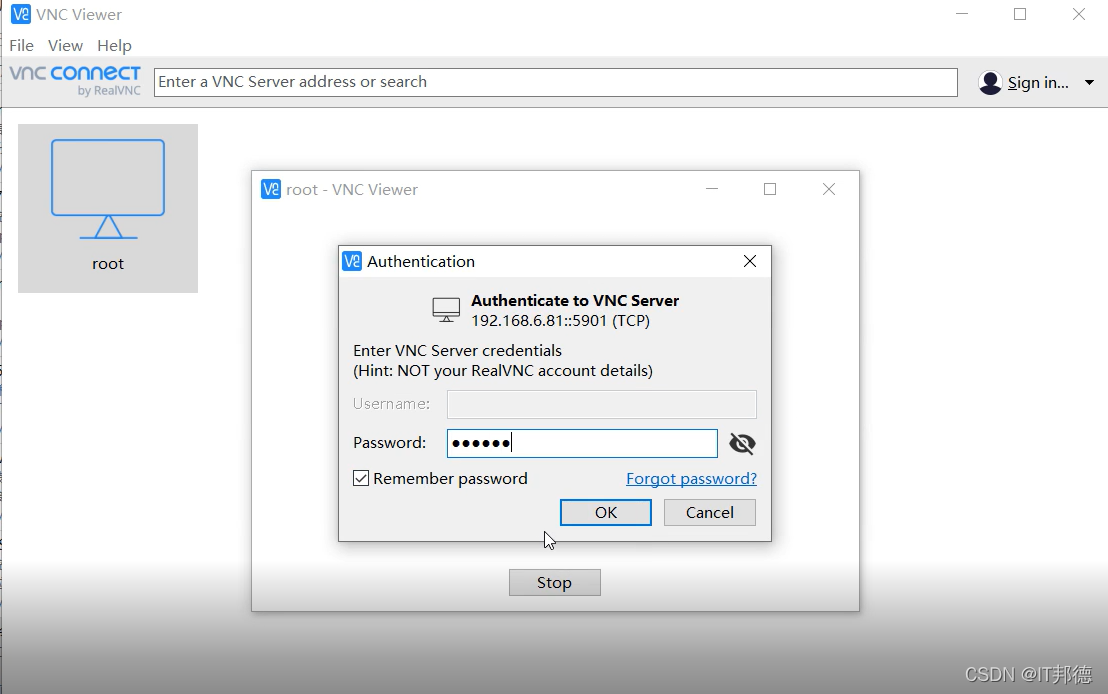1108x694 pixels.
Task: Minimize the root VNC Viewer window
Action: [712, 189]
